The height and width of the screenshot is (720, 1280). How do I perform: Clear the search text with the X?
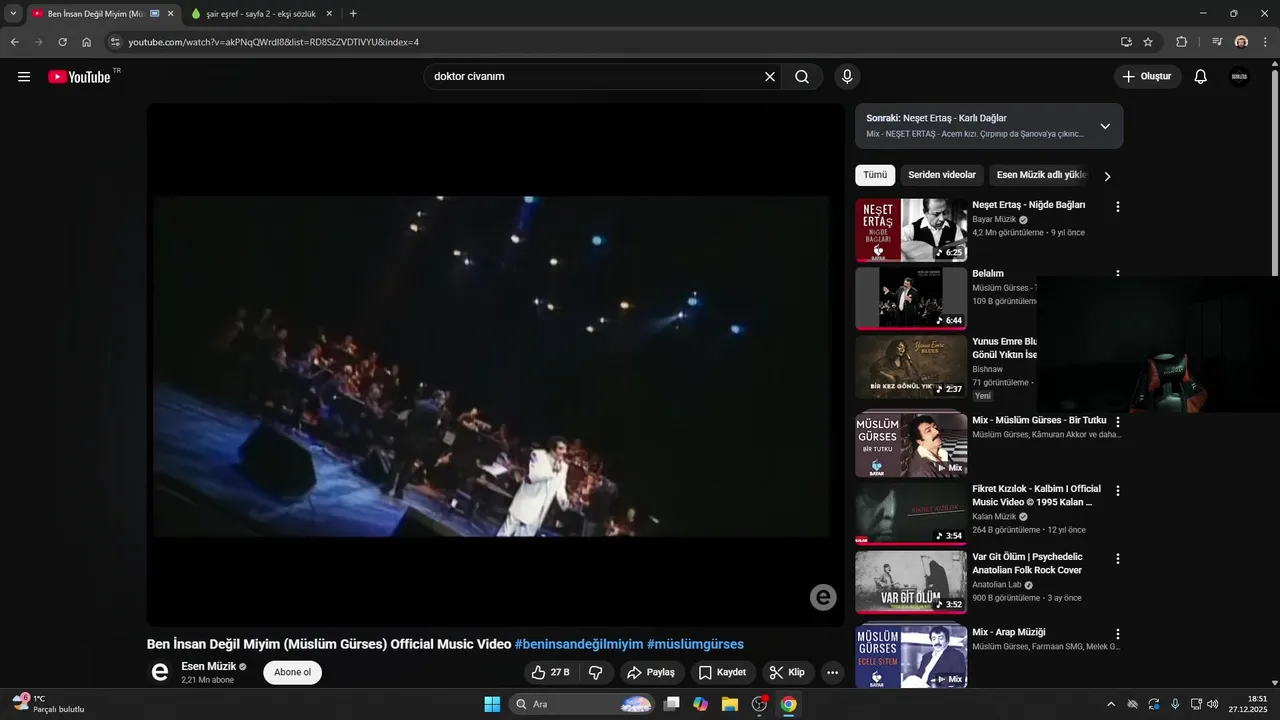click(x=770, y=77)
